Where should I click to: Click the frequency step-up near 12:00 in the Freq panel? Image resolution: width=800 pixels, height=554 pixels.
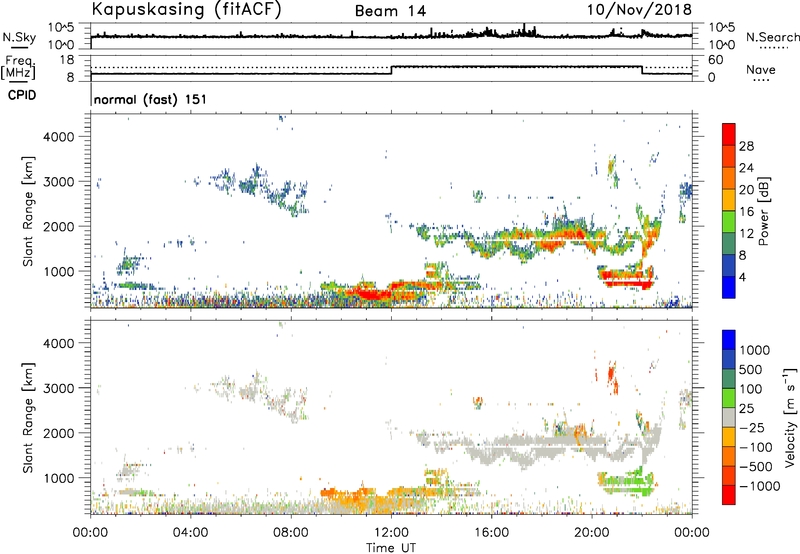[391, 70]
